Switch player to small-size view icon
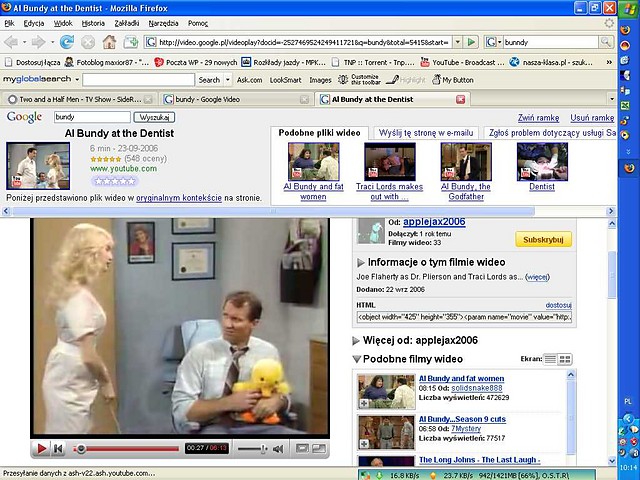The image size is (640, 480). click(302, 449)
